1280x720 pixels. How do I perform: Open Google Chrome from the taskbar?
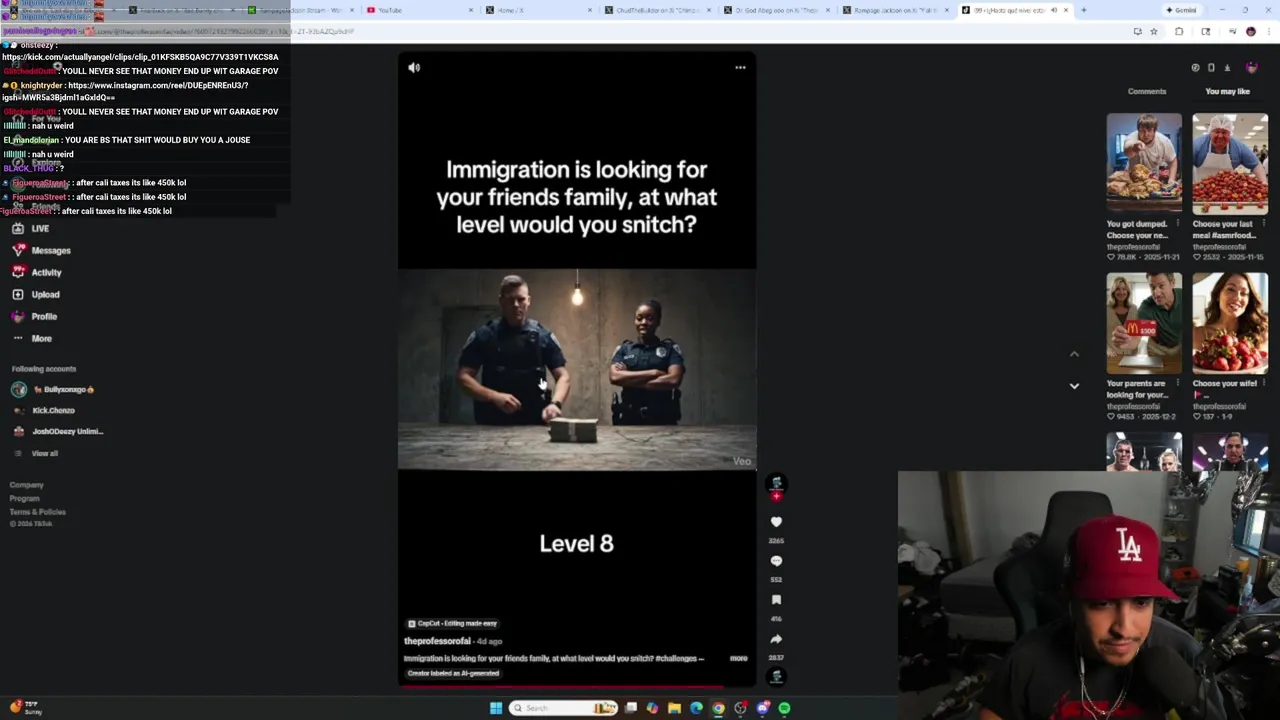click(718, 708)
